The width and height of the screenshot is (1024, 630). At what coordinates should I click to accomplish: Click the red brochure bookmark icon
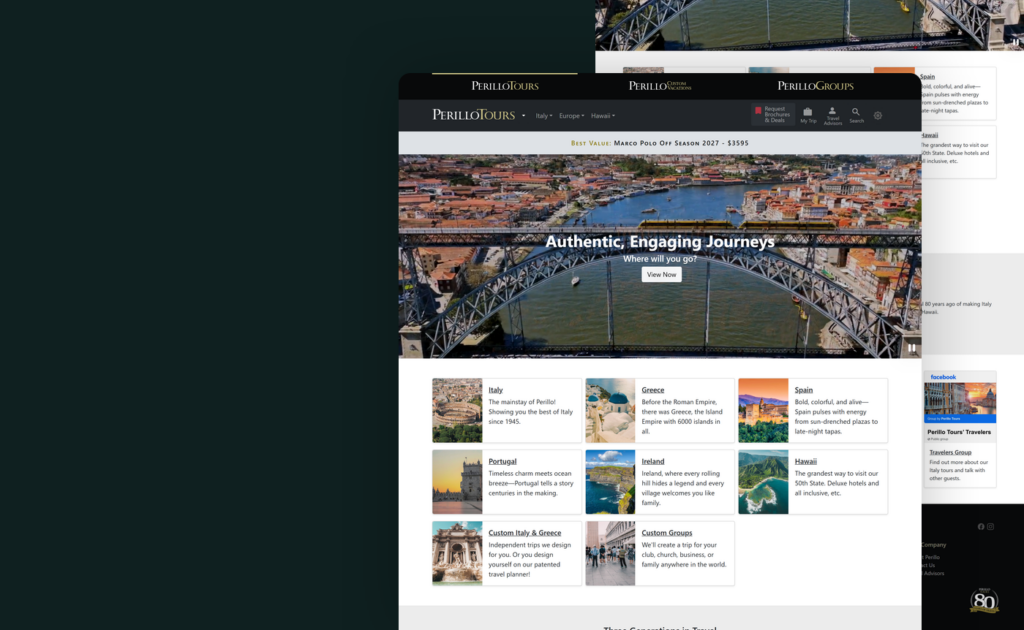click(758, 111)
